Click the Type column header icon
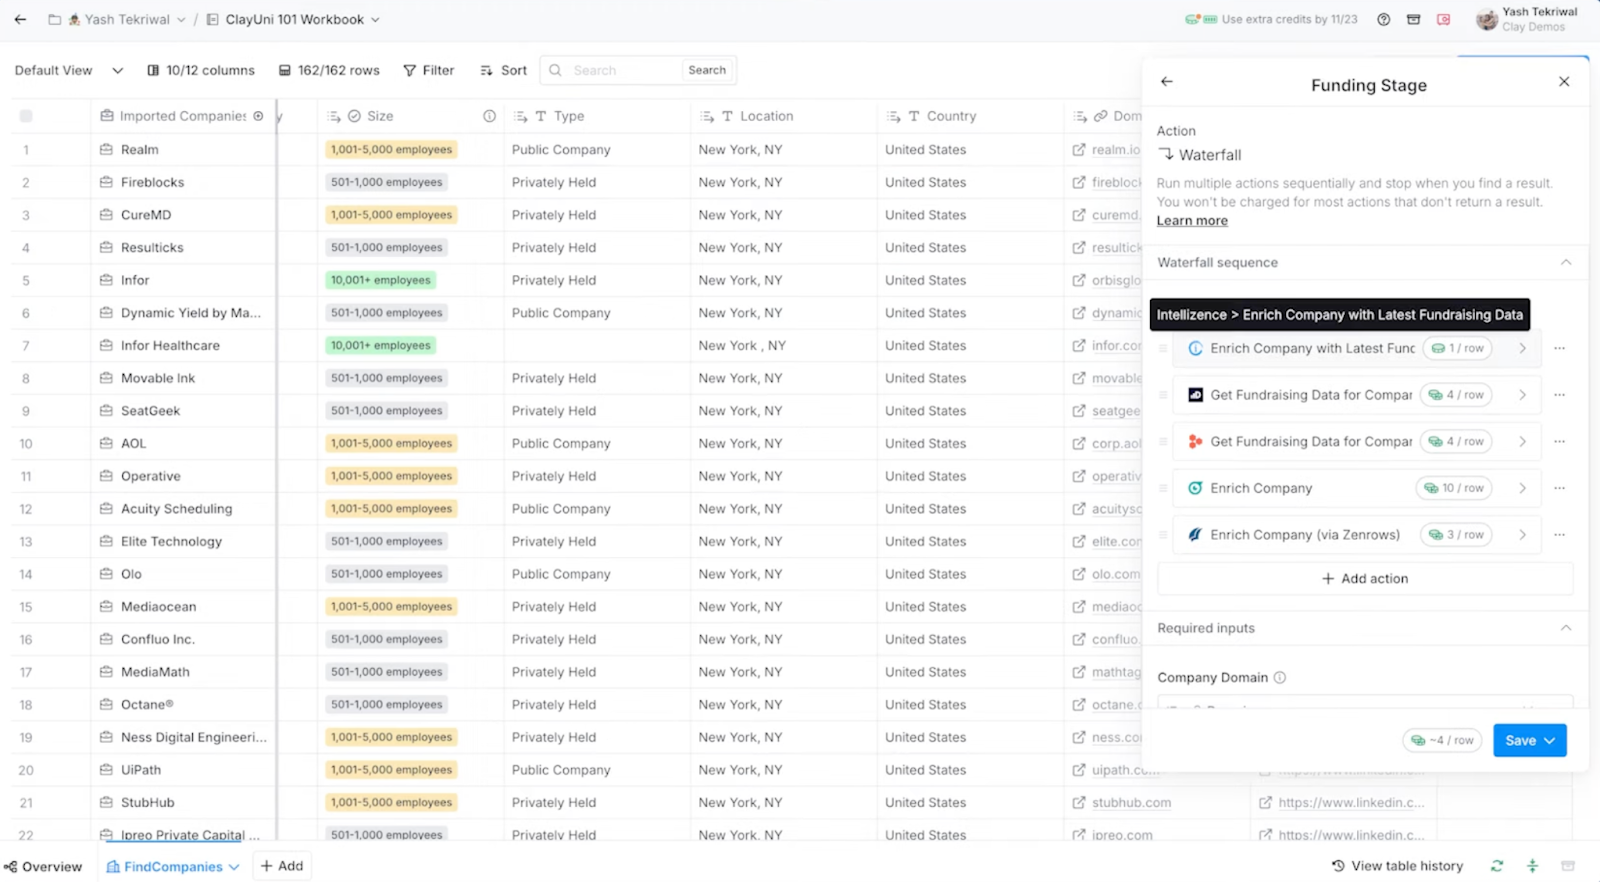The image size is (1600, 882). [x=541, y=116]
